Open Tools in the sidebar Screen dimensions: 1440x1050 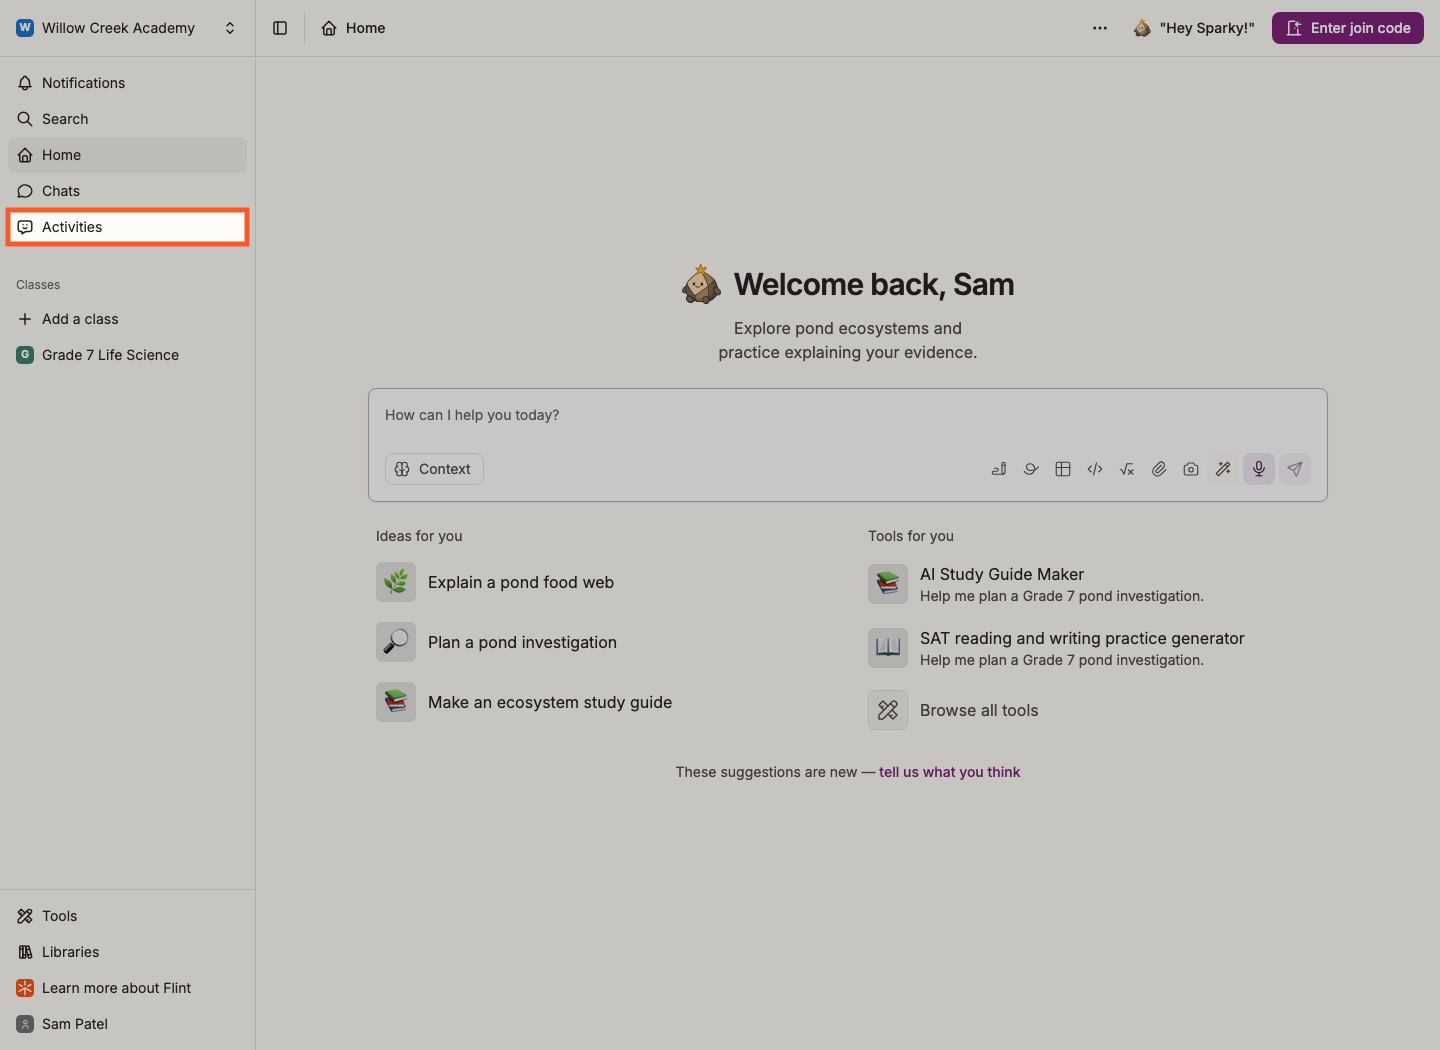coord(127,916)
